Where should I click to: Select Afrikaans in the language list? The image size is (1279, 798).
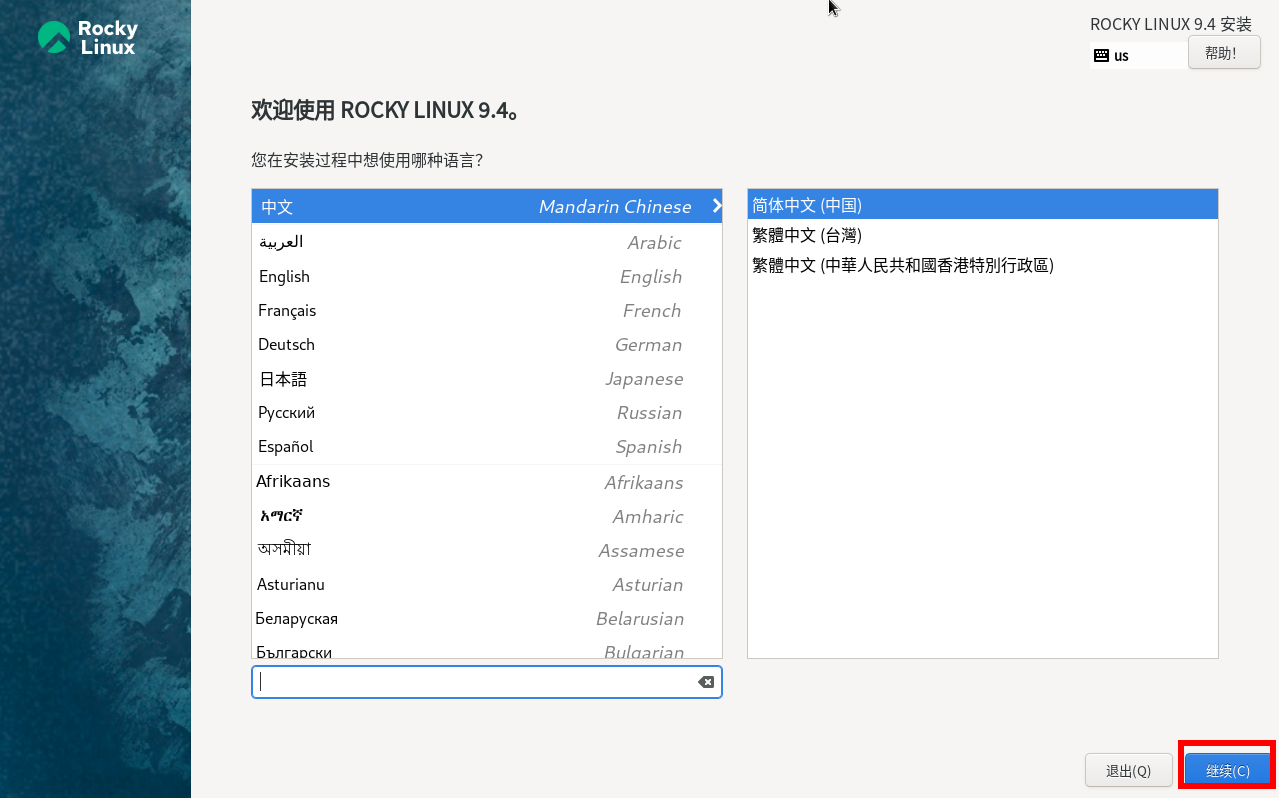coord(487,482)
